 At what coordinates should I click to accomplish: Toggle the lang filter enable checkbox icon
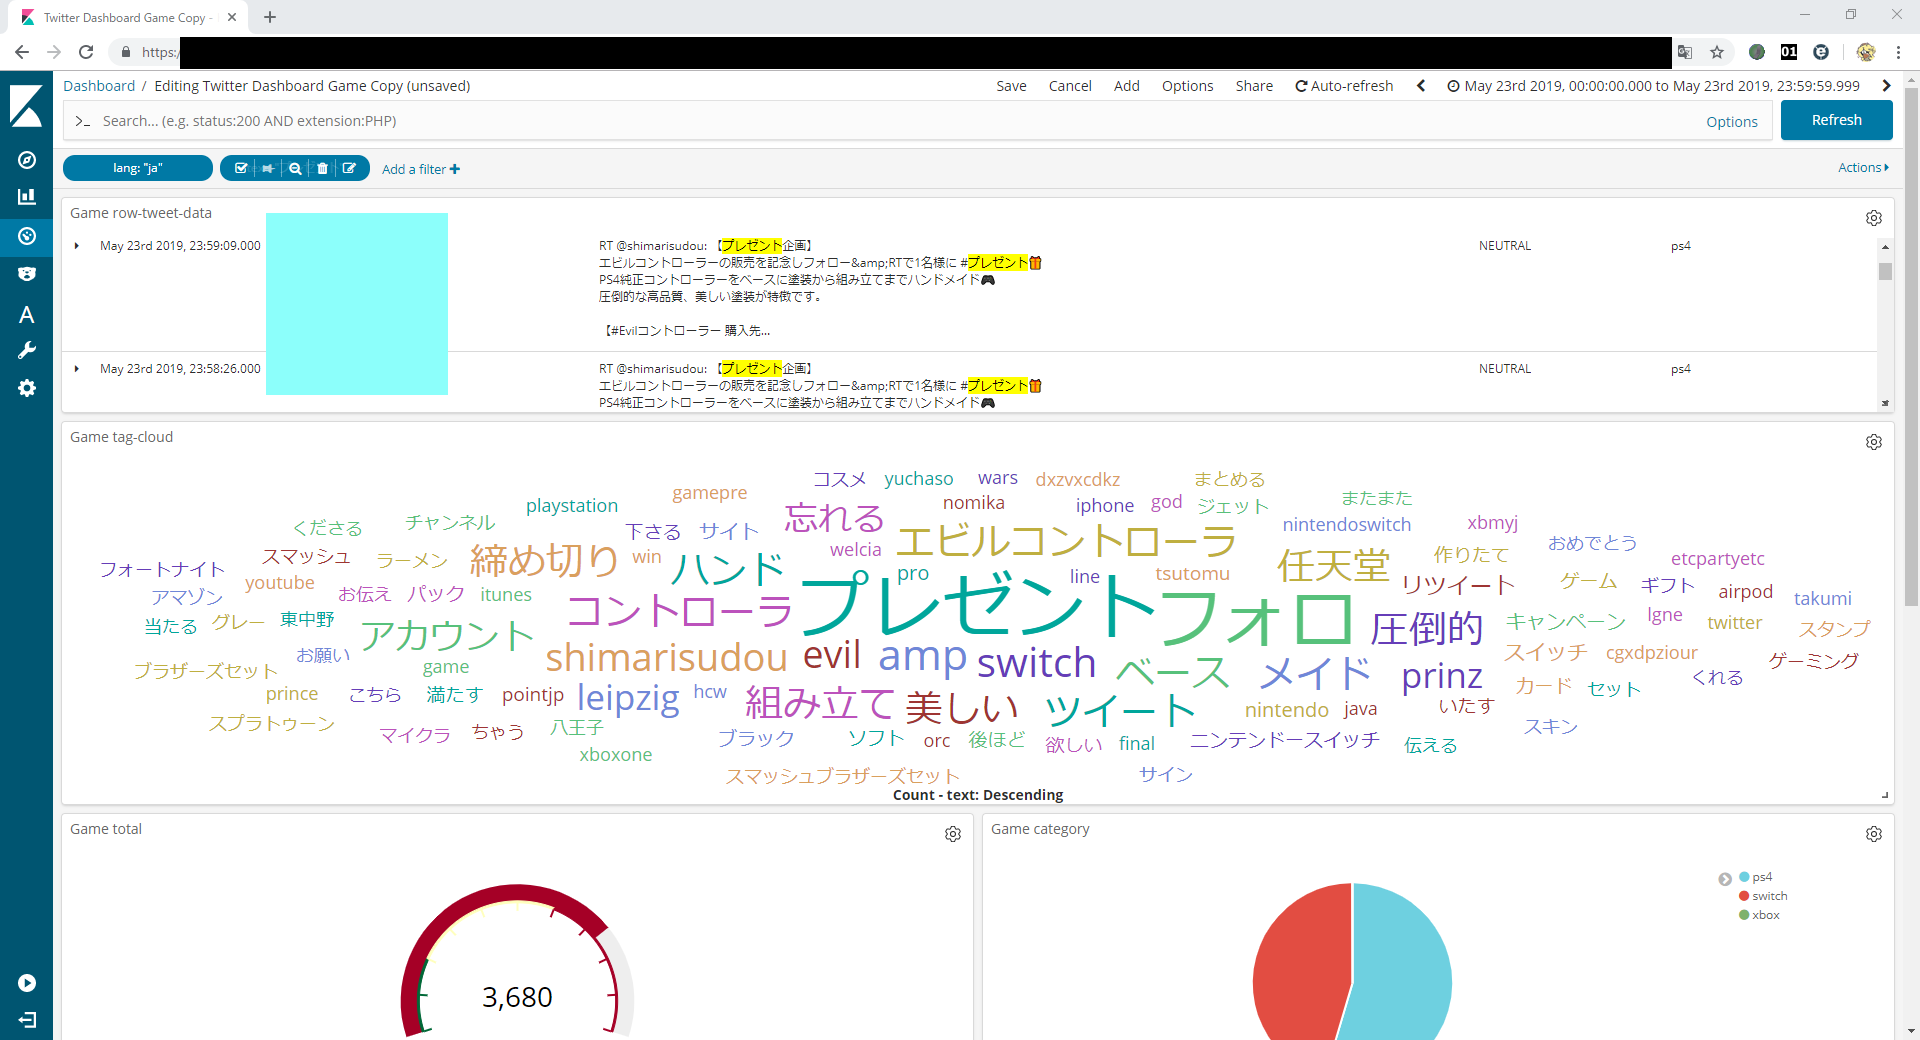pyautogui.click(x=241, y=169)
